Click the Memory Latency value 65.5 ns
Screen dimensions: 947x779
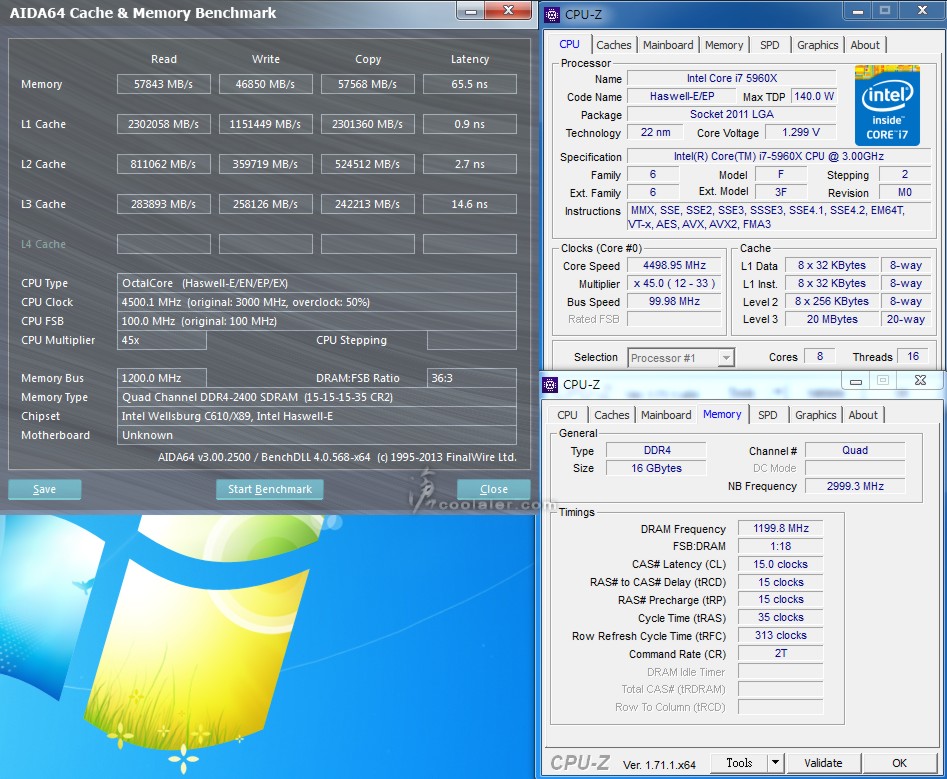click(x=470, y=84)
